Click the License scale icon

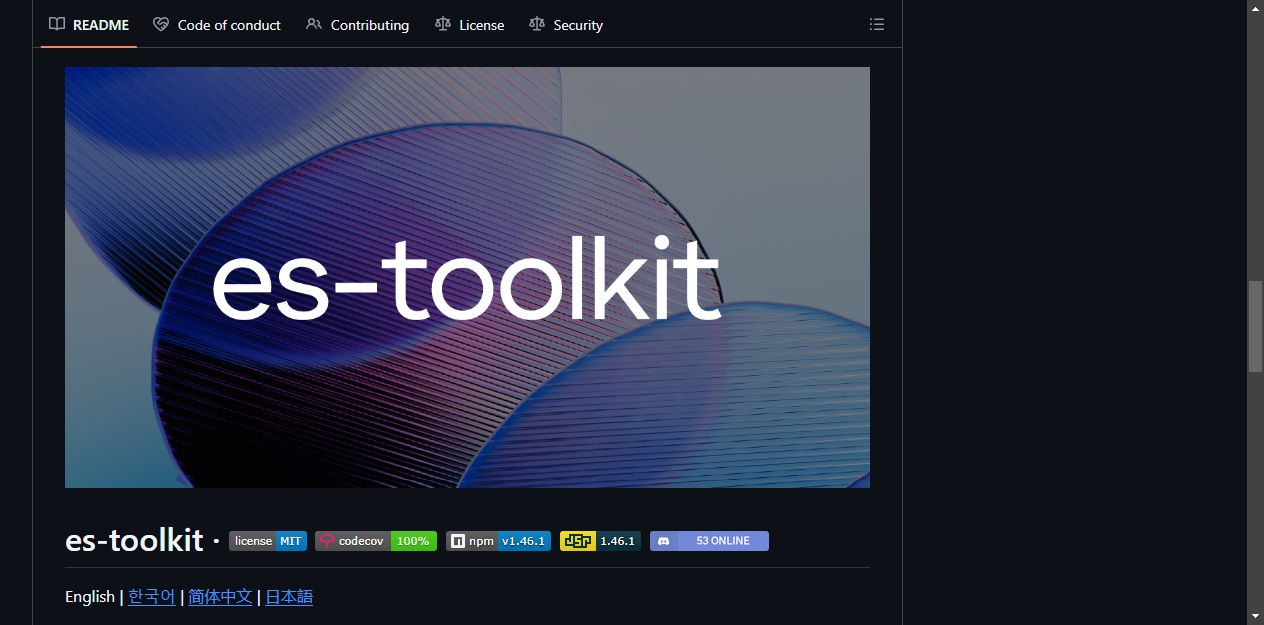point(443,24)
